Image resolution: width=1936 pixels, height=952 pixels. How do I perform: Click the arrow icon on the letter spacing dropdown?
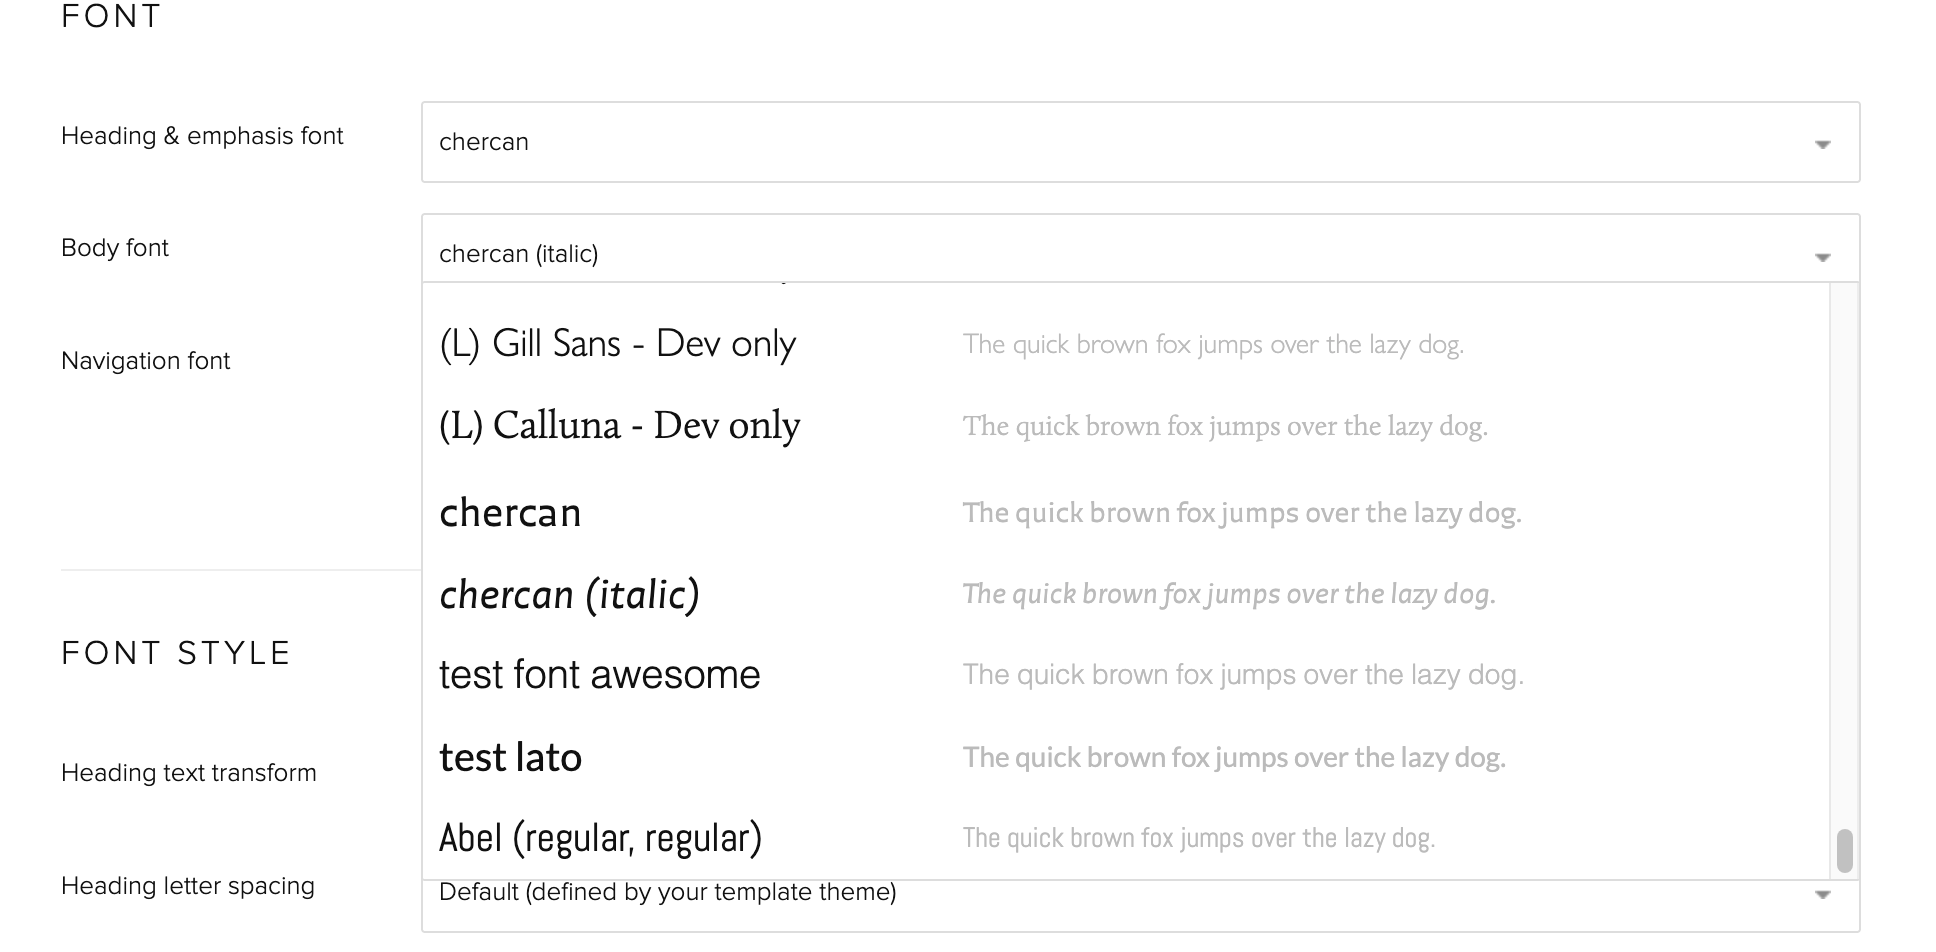point(1822,895)
